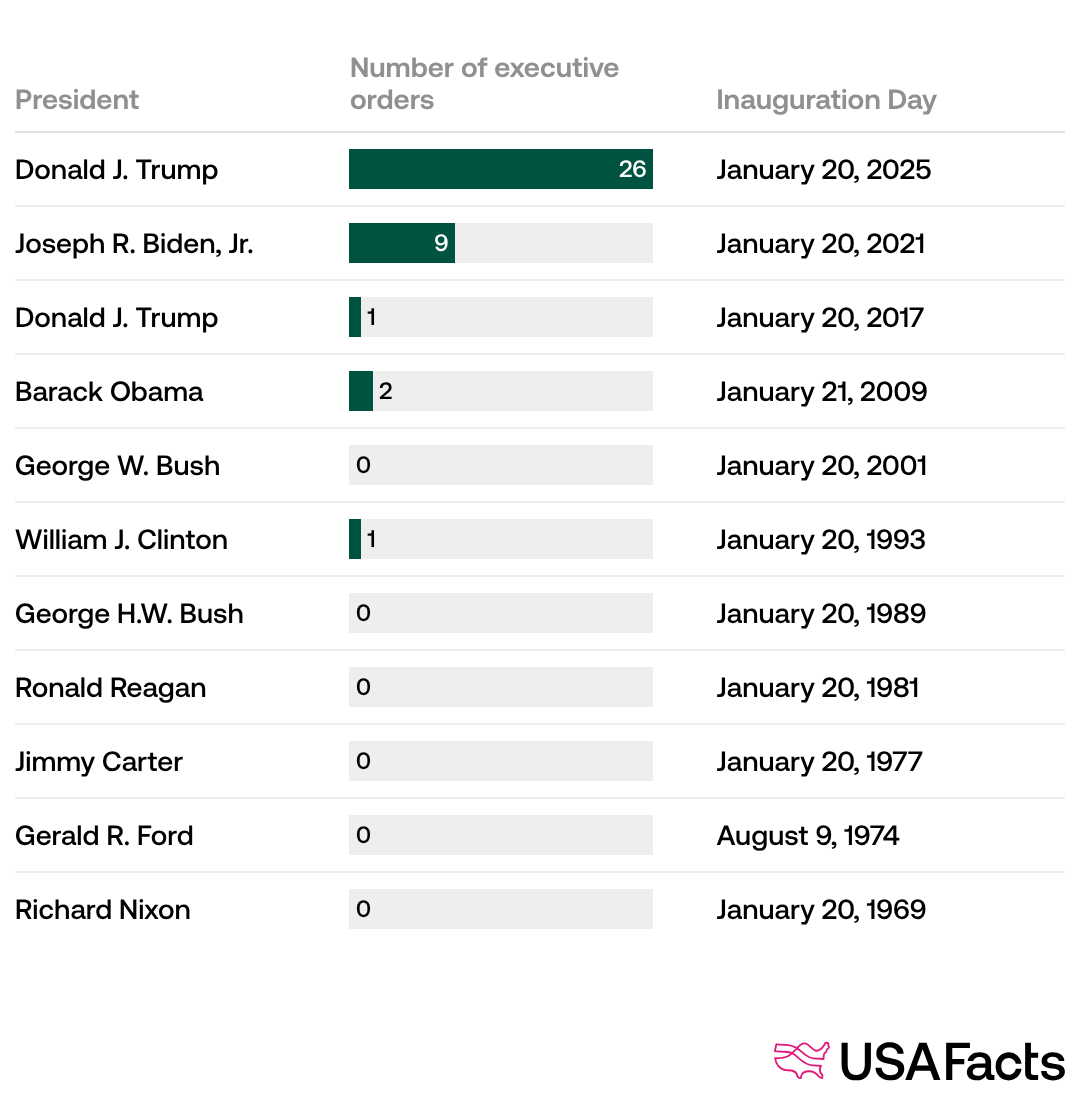
Task: Click the January 21, 2009 date
Action: [x=821, y=392]
